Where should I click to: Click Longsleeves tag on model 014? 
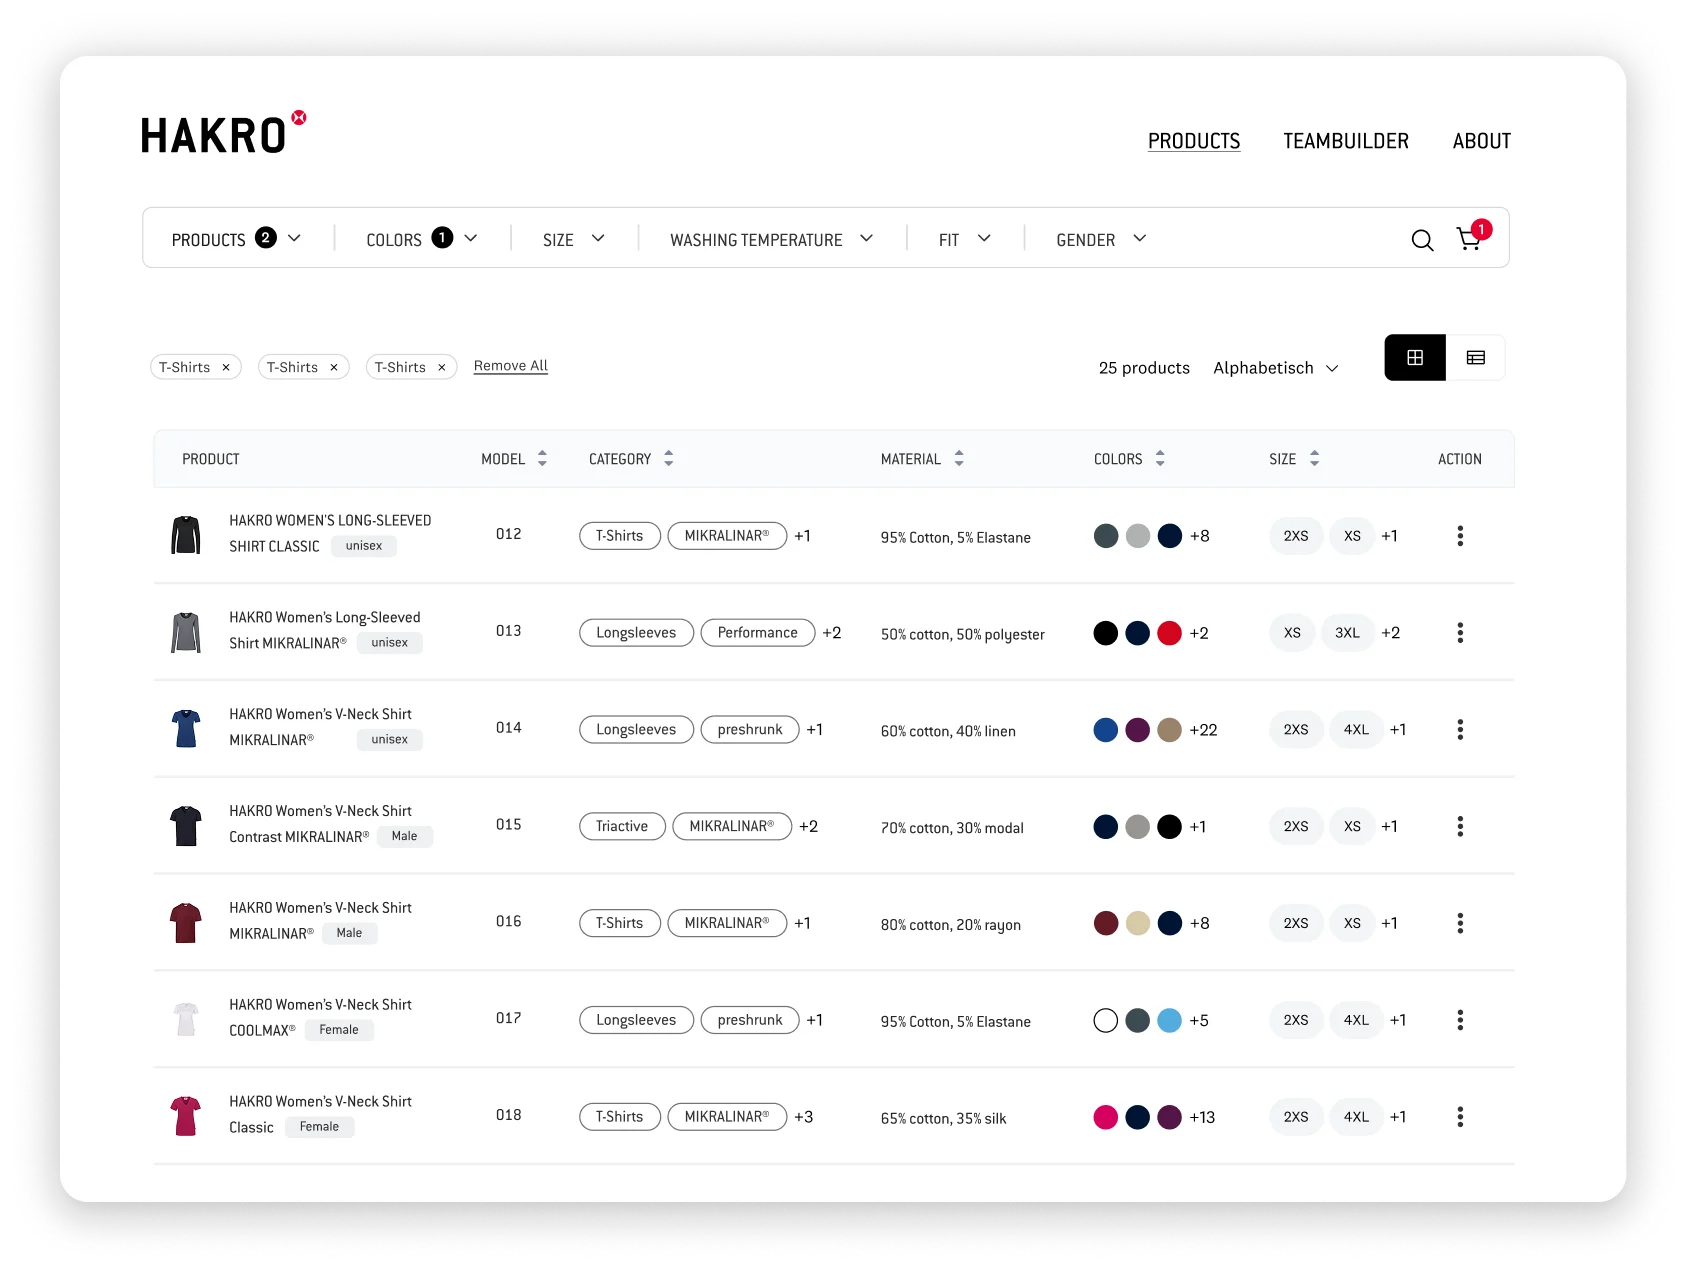[x=636, y=730]
